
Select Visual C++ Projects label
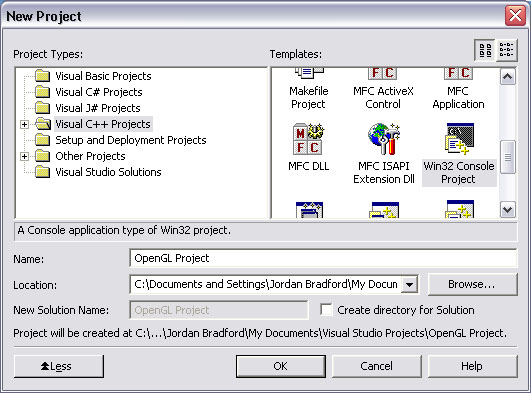103,124
